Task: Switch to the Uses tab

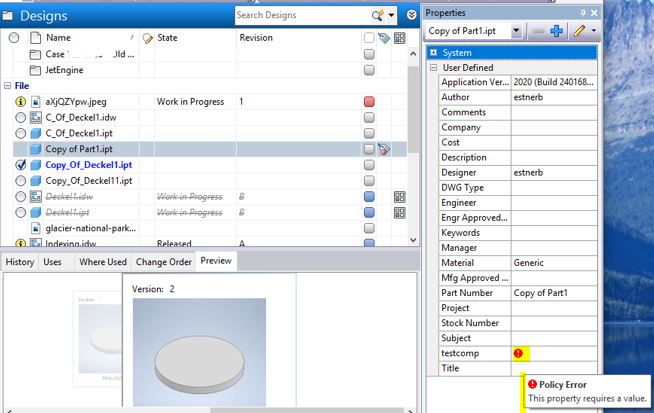Action: [52, 262]
